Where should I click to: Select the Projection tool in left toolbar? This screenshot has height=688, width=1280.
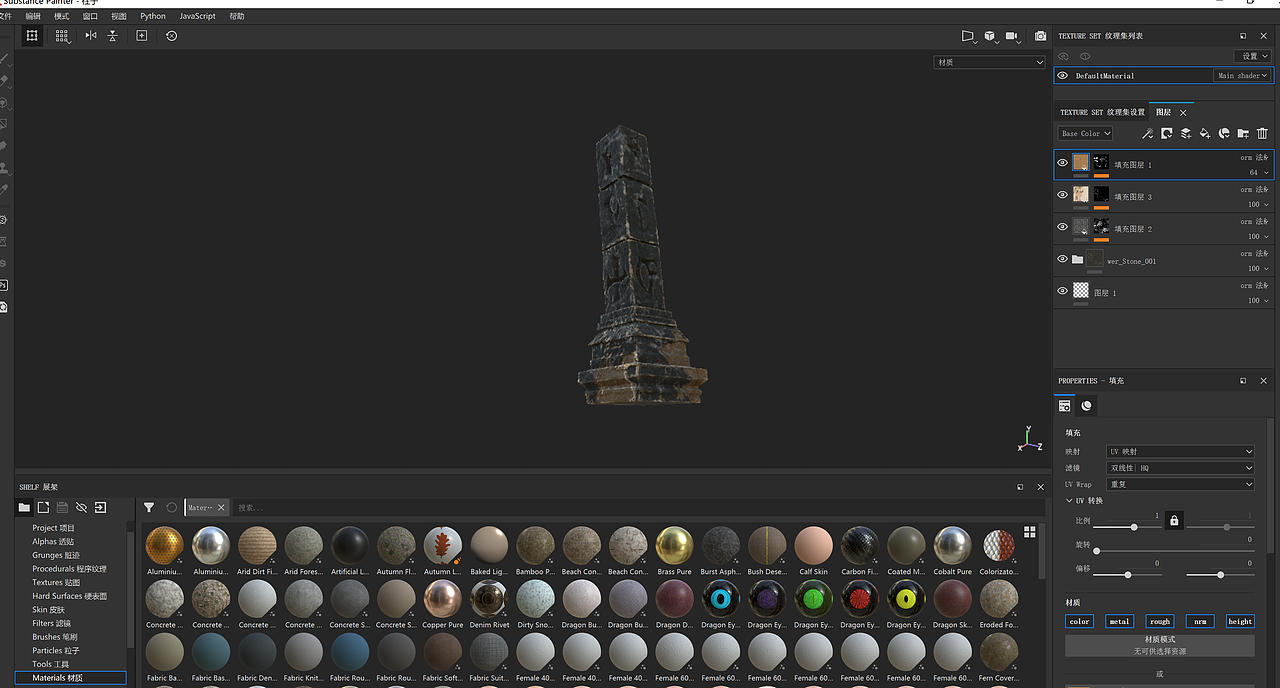coord(4,103)
